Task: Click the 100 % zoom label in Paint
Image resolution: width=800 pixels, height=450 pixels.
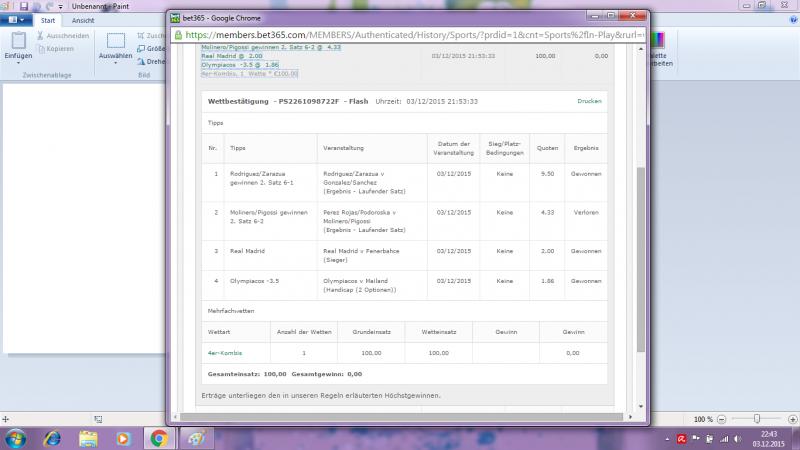Action: pyautogui.click(x=703, y=419)
